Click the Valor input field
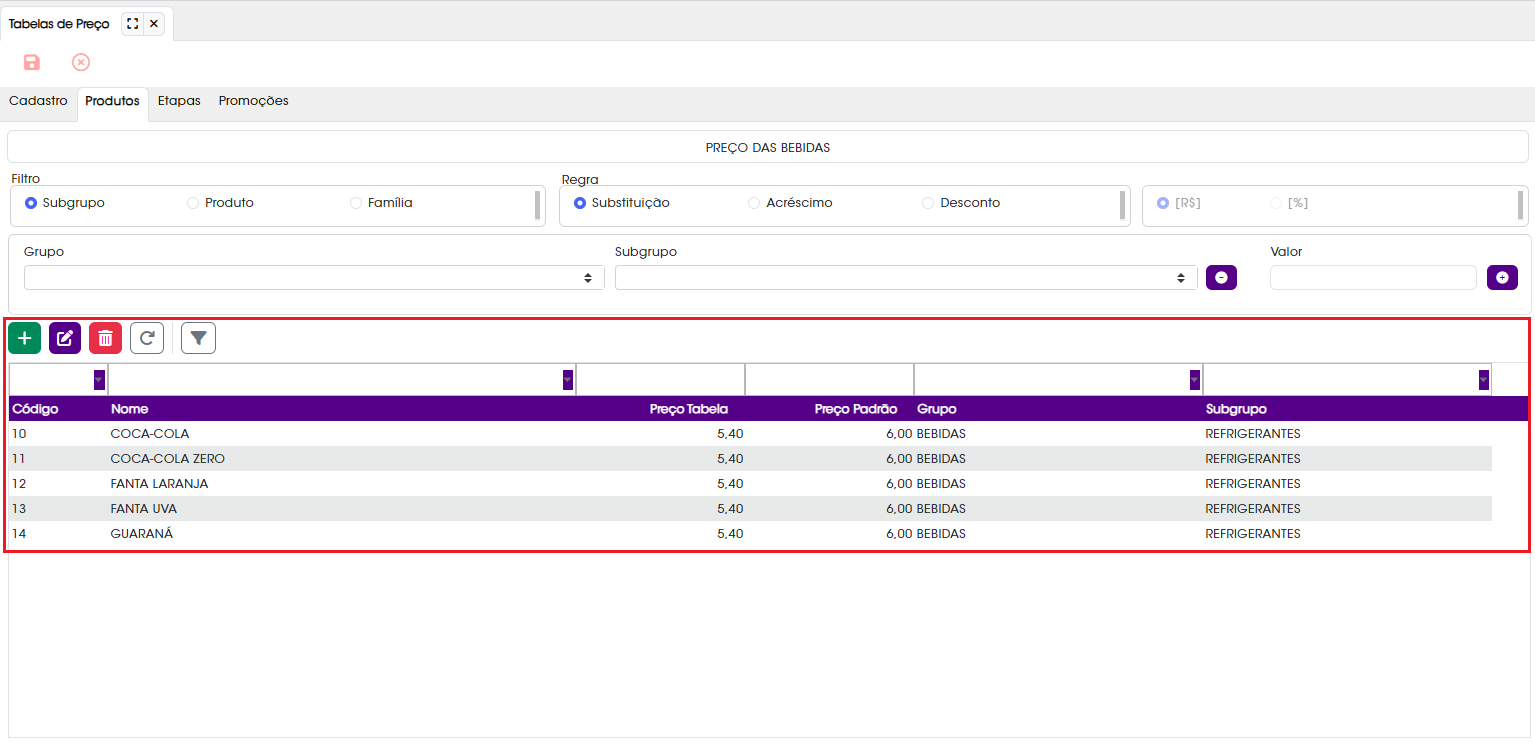The image size is (1535, 752). [x=1373, y=278]
